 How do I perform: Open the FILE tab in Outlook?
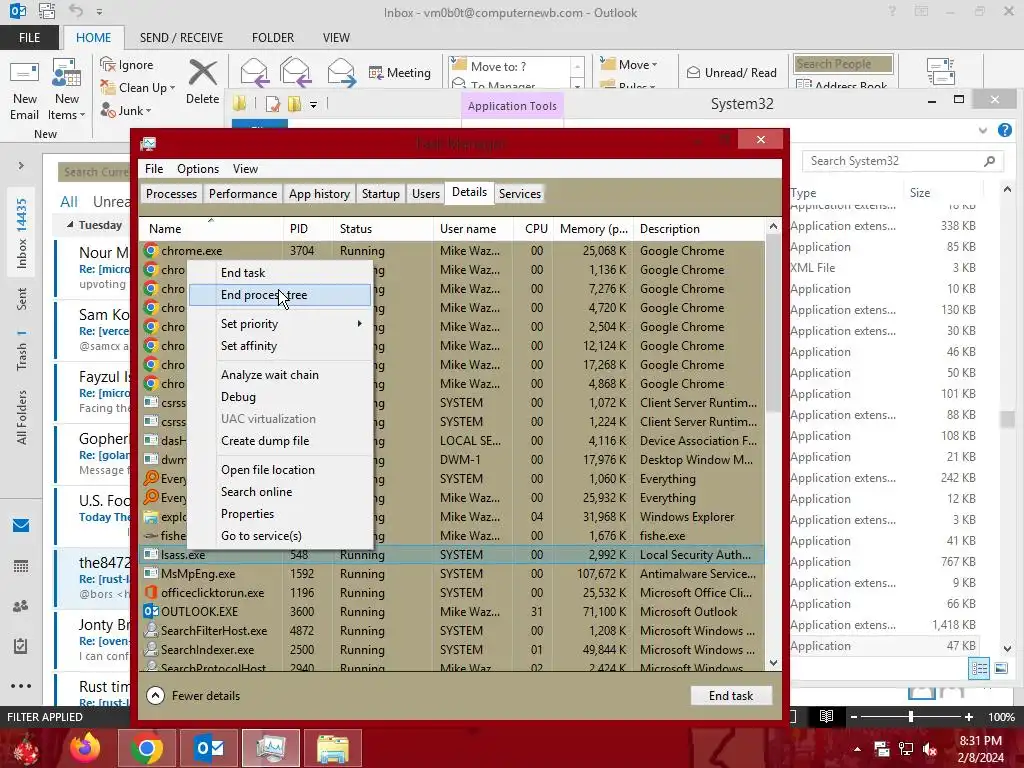[x=29, y=38]
